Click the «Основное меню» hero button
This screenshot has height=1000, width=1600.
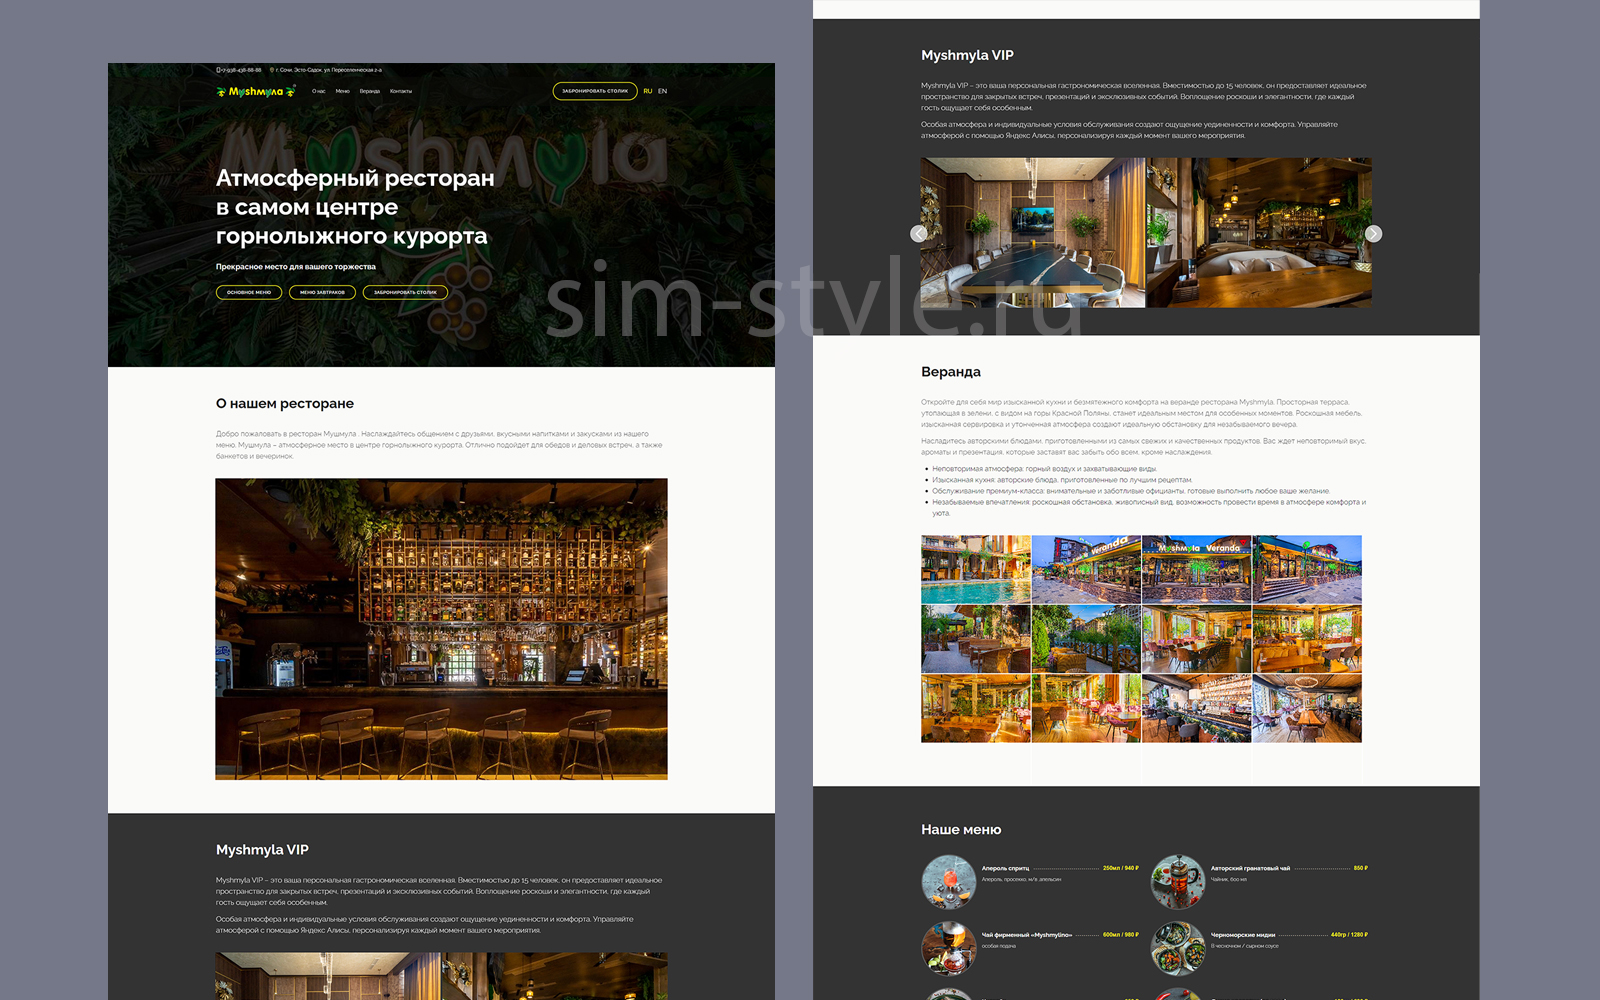click(x=249, y=292)
